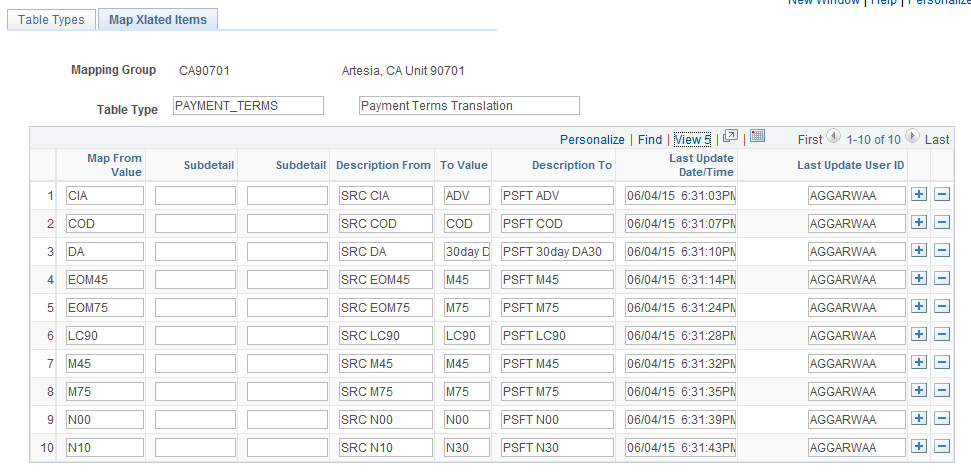The height and width of the screenshot is (474, 971).
Task: Delete the EOM45 row with minus button
Action: point(941,279)
